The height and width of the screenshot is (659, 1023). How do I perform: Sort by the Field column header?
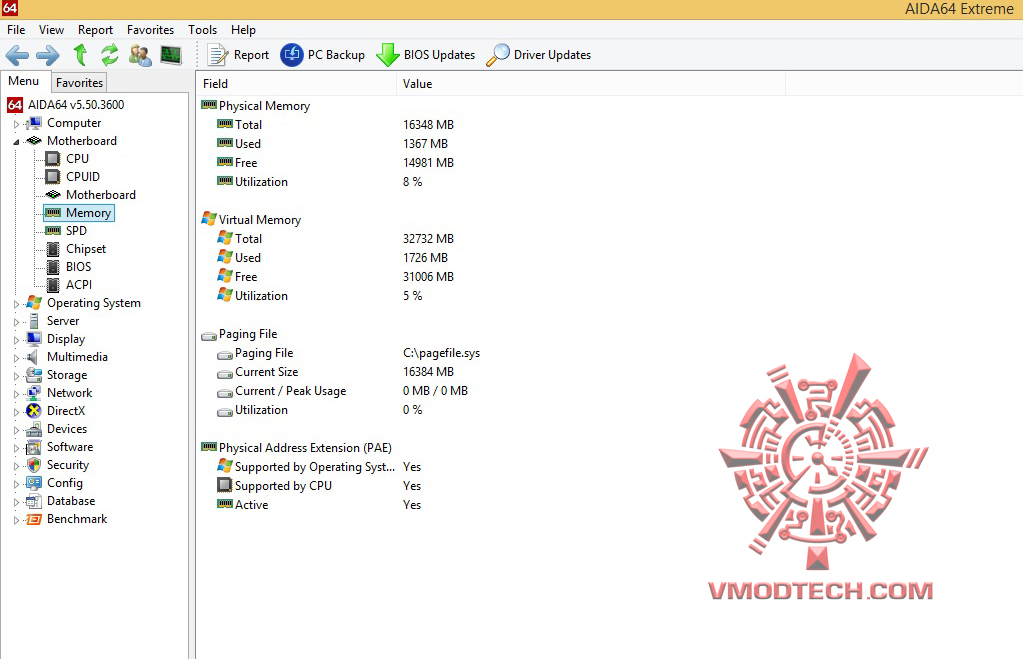(x=296, y=84)
